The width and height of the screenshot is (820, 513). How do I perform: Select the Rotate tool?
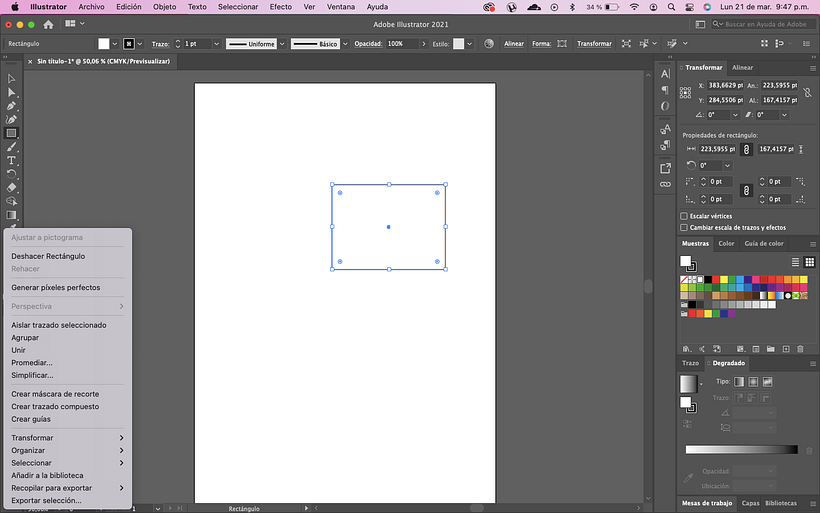click(x=12, y=174)
